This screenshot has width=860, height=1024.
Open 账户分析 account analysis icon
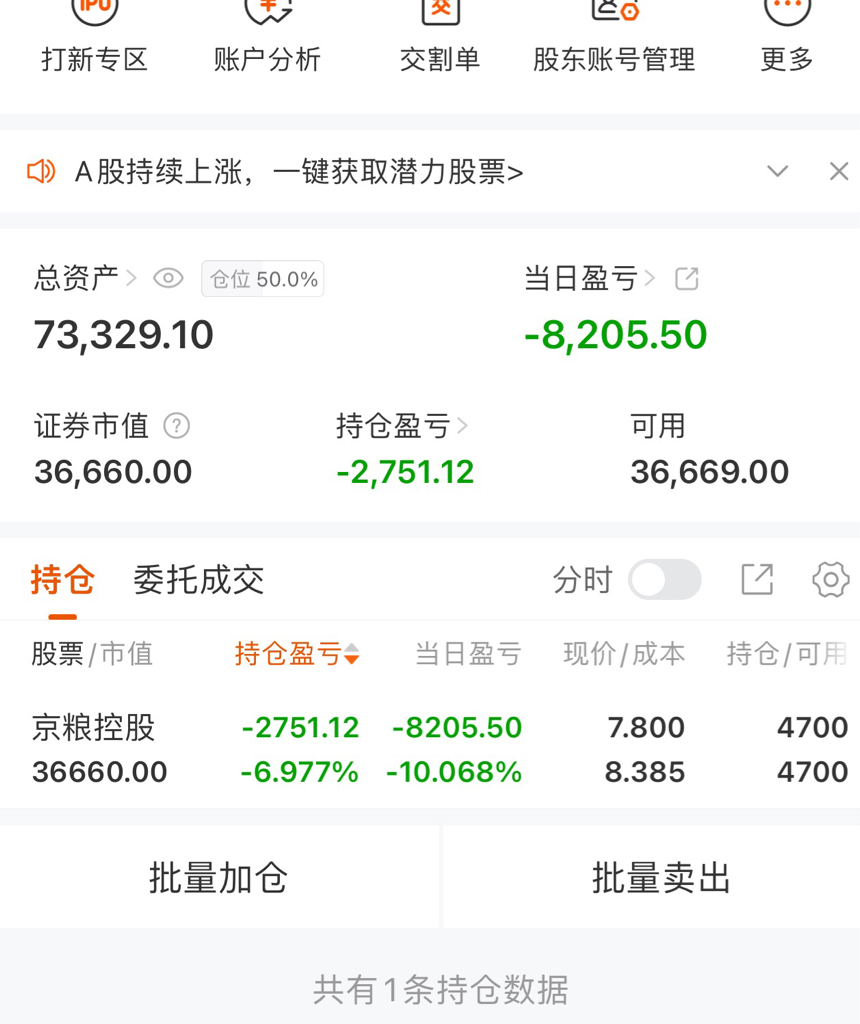tap(268, 12)
